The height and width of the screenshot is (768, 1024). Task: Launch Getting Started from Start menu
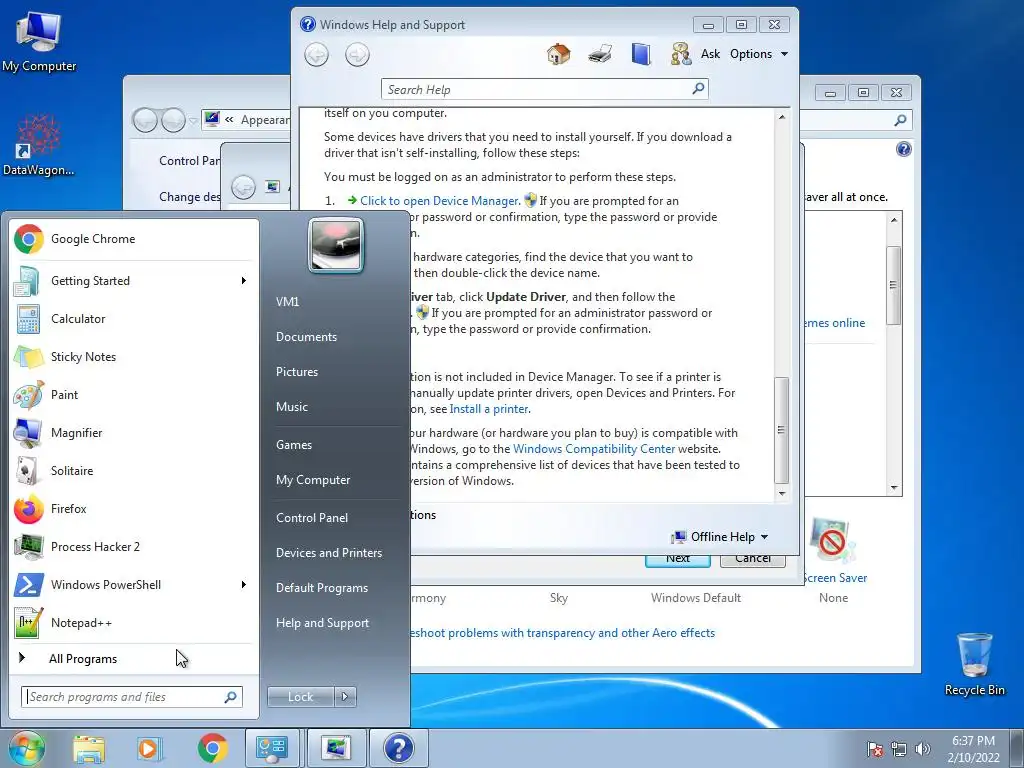click(134, 281)
